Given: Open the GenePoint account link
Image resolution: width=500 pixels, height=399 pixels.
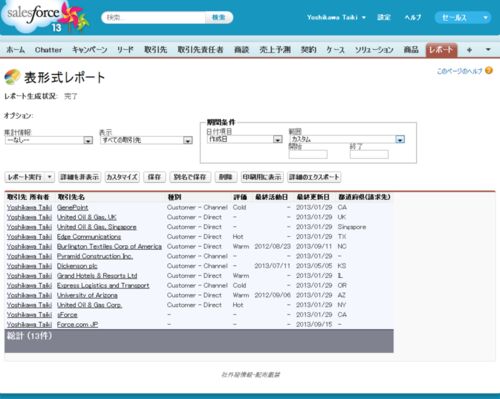Looking at the screenshot, I should point(72,207).
